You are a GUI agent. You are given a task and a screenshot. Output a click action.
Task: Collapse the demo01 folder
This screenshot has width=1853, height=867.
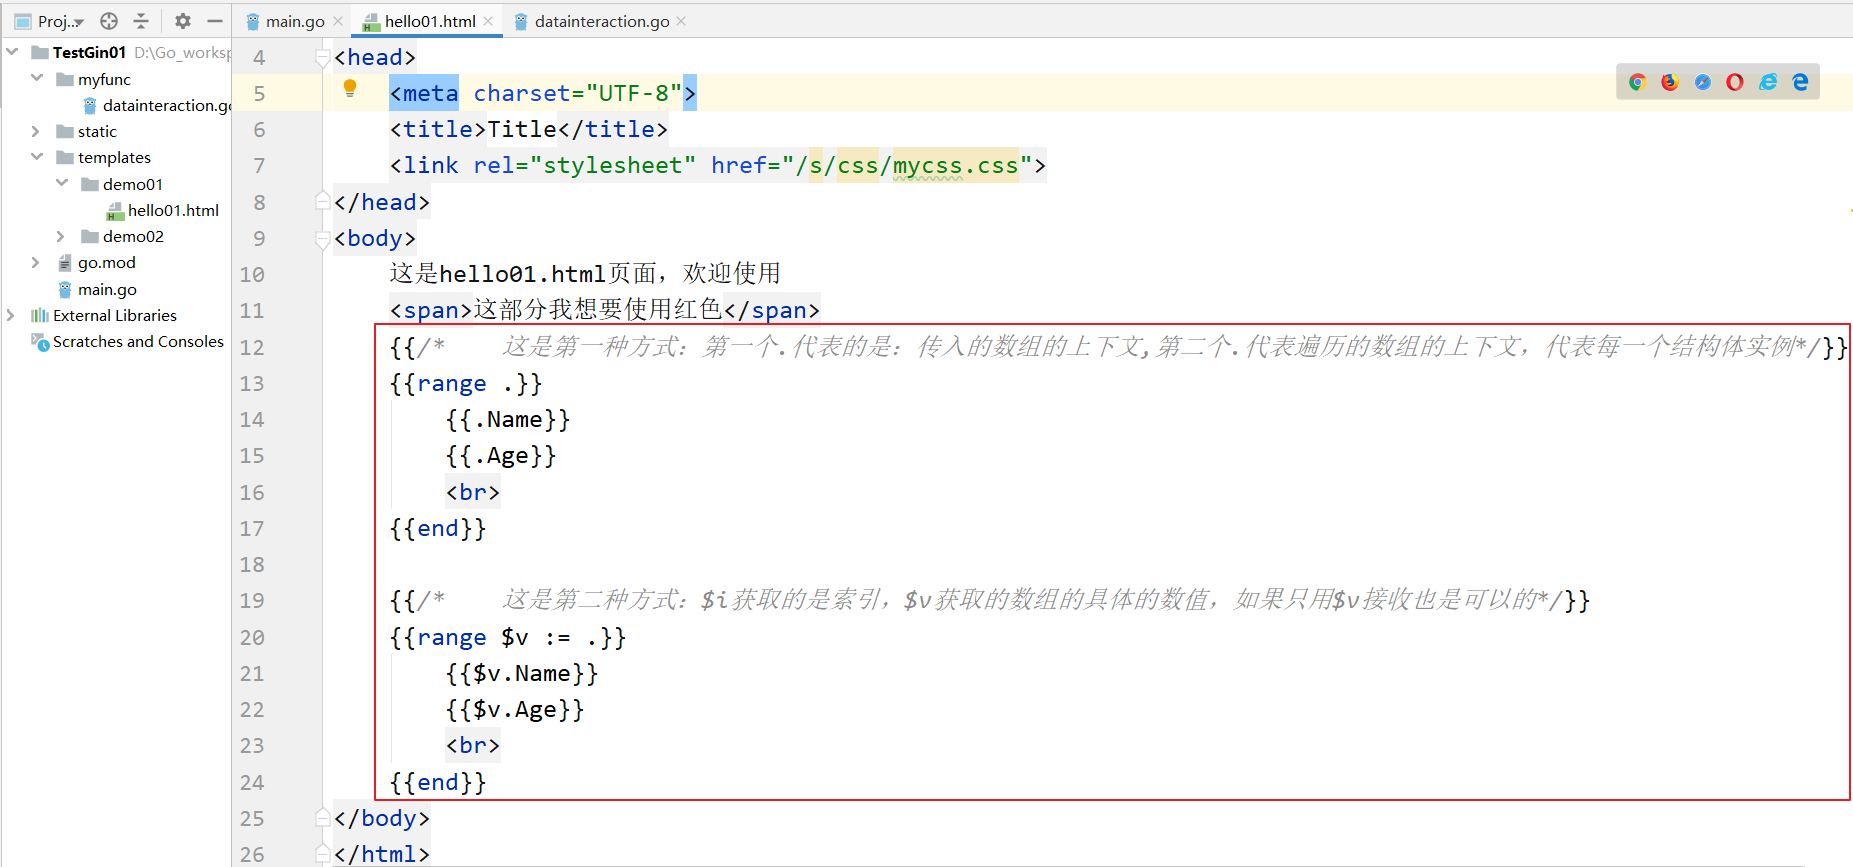point(62,183)
